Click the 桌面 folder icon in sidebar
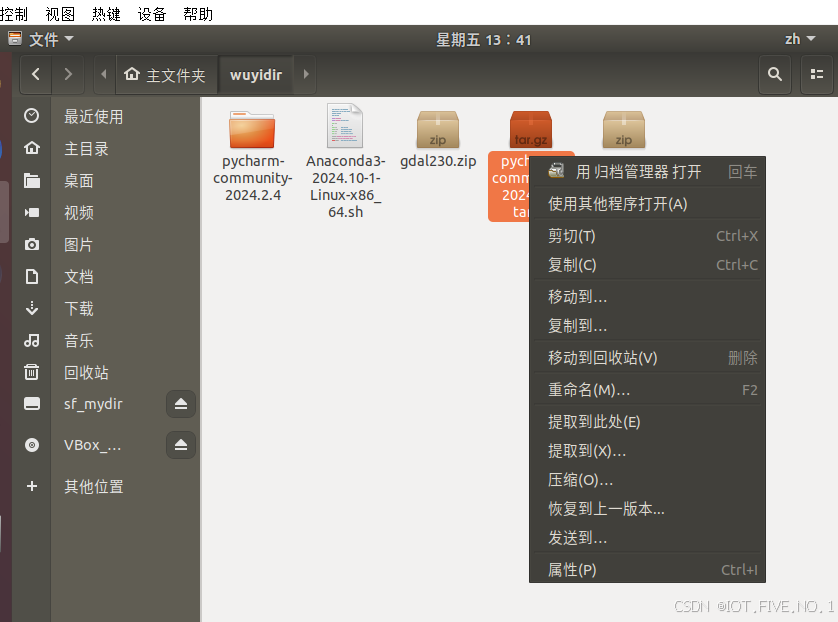This screenshot has width=838, height=622. tap(32, 180)
